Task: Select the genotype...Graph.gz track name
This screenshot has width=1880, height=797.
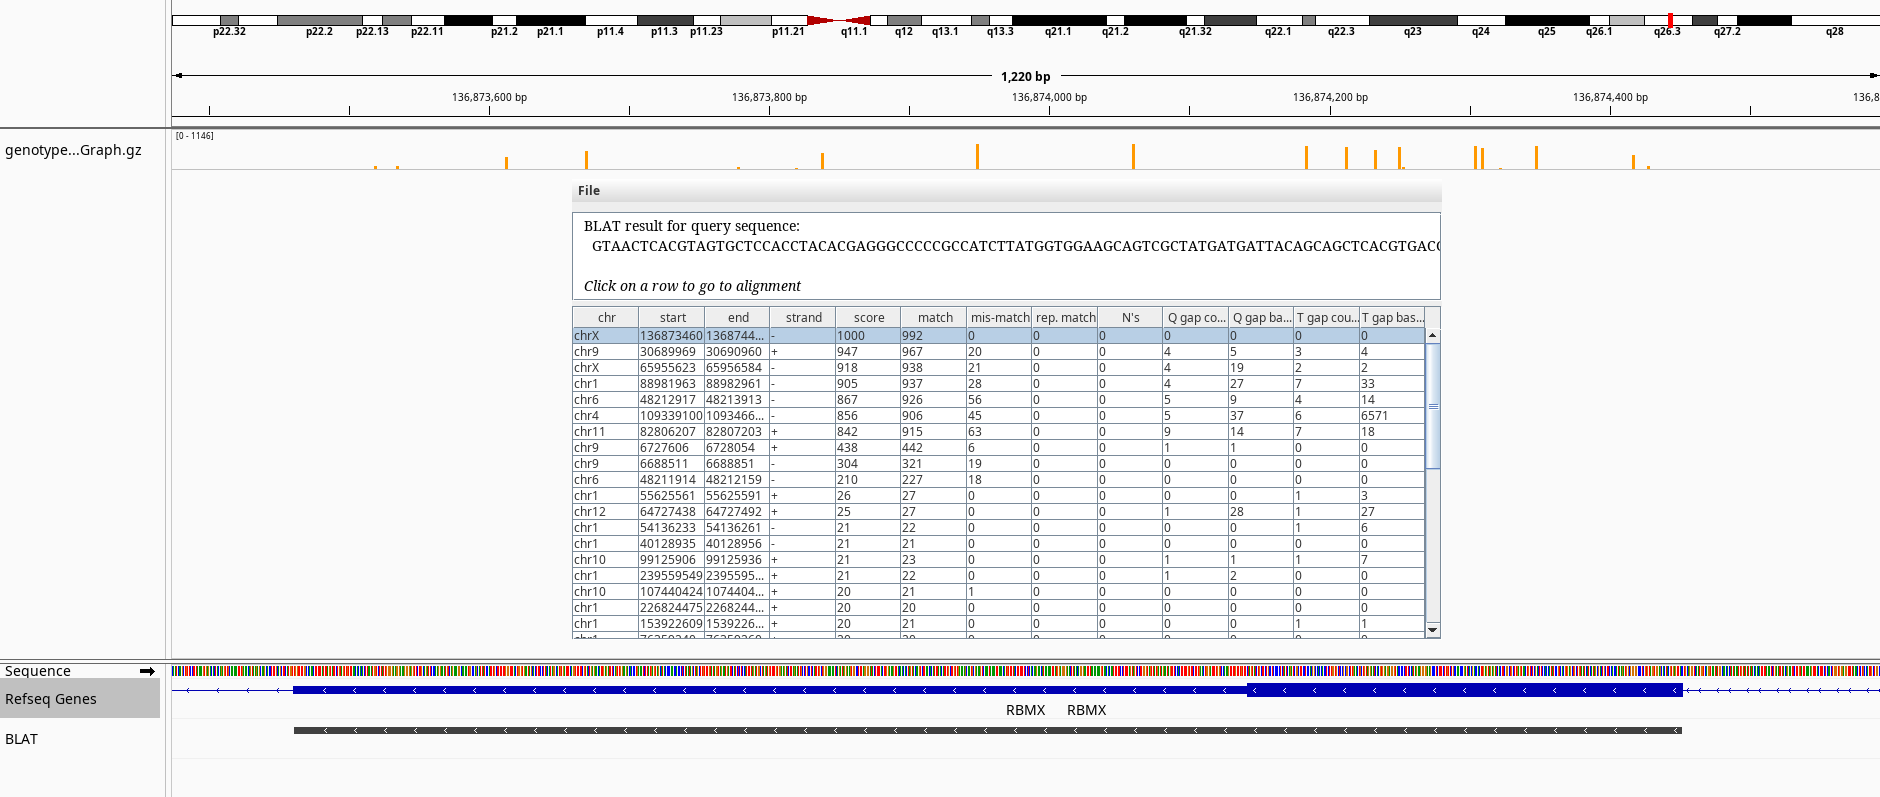Action: click(73, 150)
